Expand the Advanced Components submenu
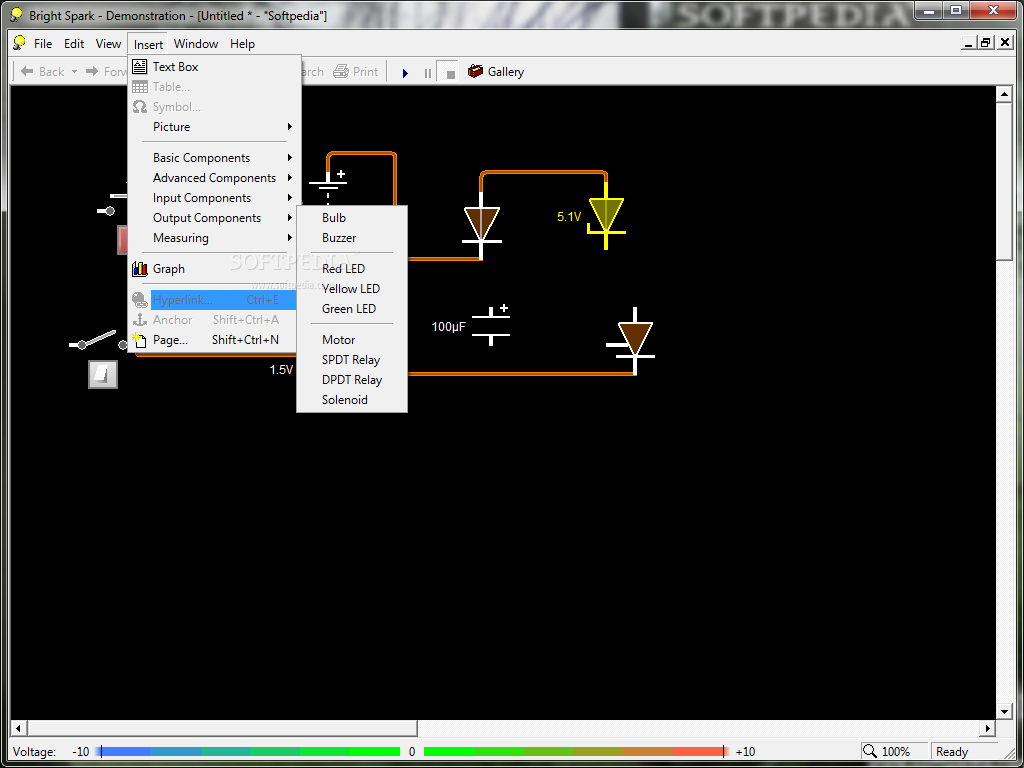The height and width of the screenshot is (768, 1024). tap(214, 178)
